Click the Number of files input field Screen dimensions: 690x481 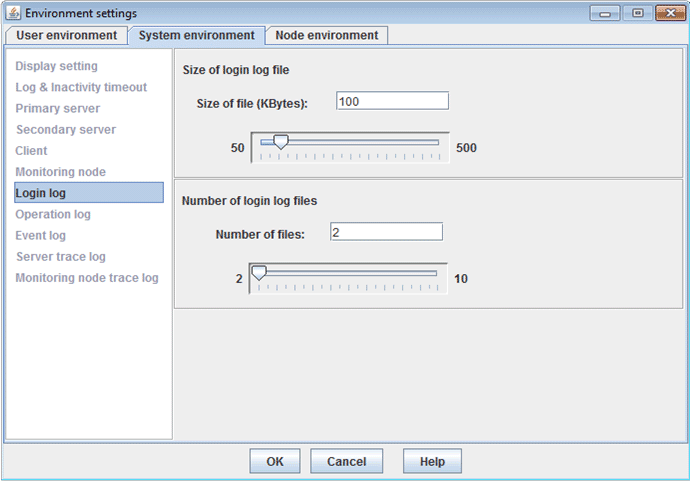pos(386,232)
